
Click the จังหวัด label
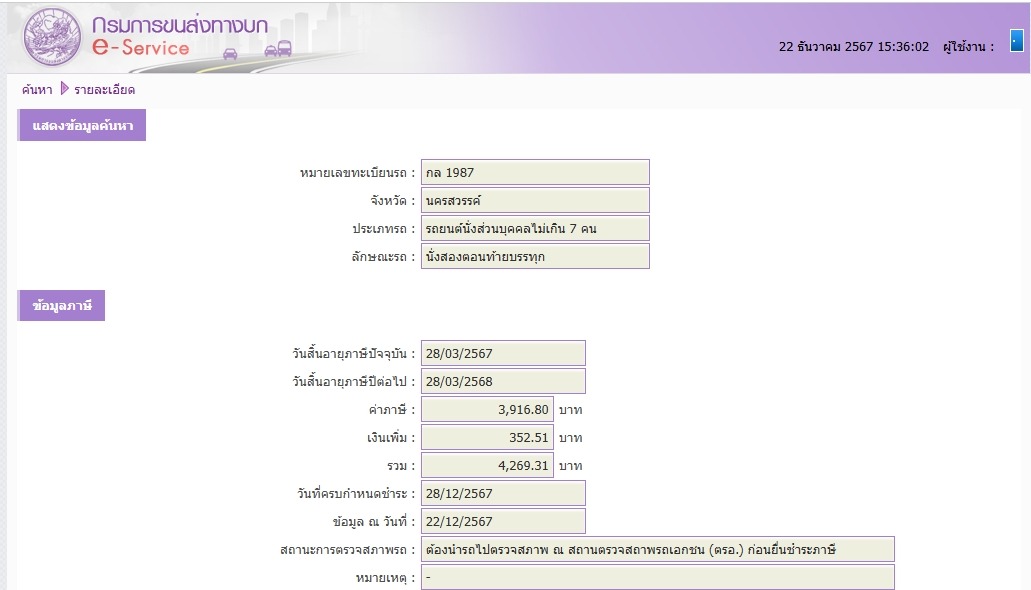pyautogui.click(x=393, y=201)
